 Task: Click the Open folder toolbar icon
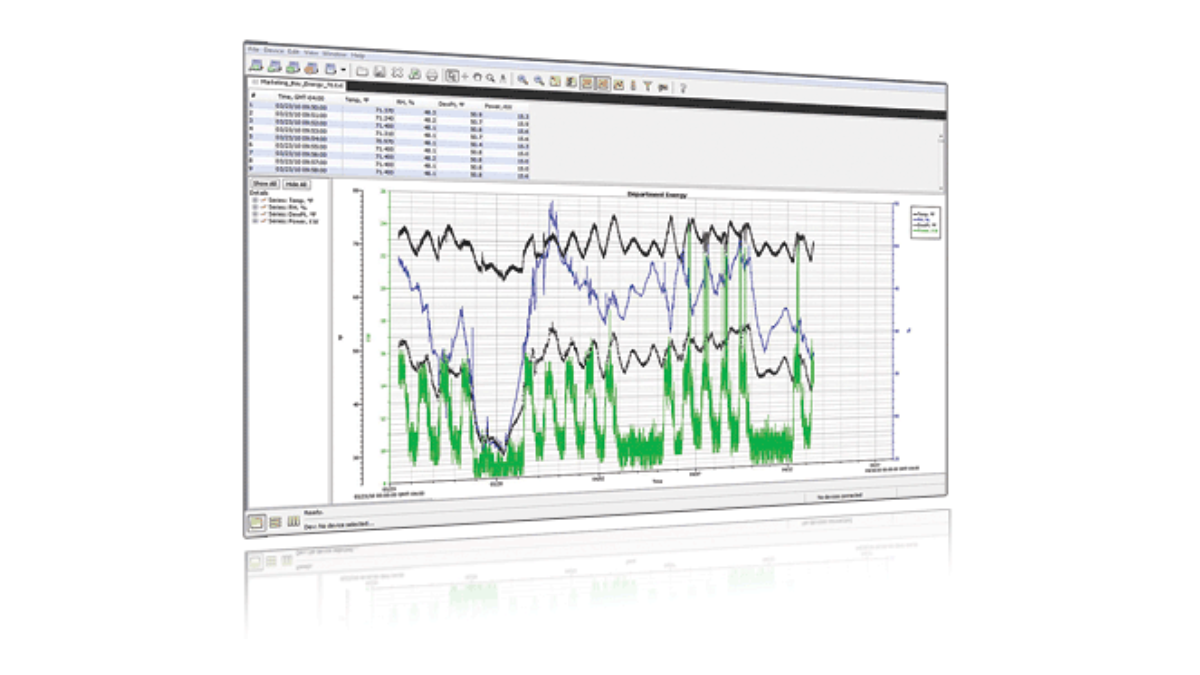pos(362,71)
